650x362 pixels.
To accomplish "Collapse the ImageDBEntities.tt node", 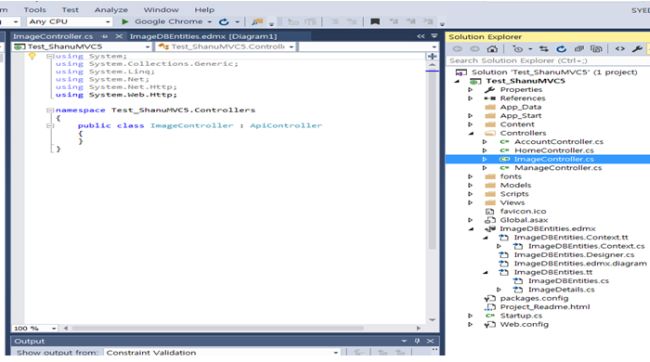I will coord(485,272).
